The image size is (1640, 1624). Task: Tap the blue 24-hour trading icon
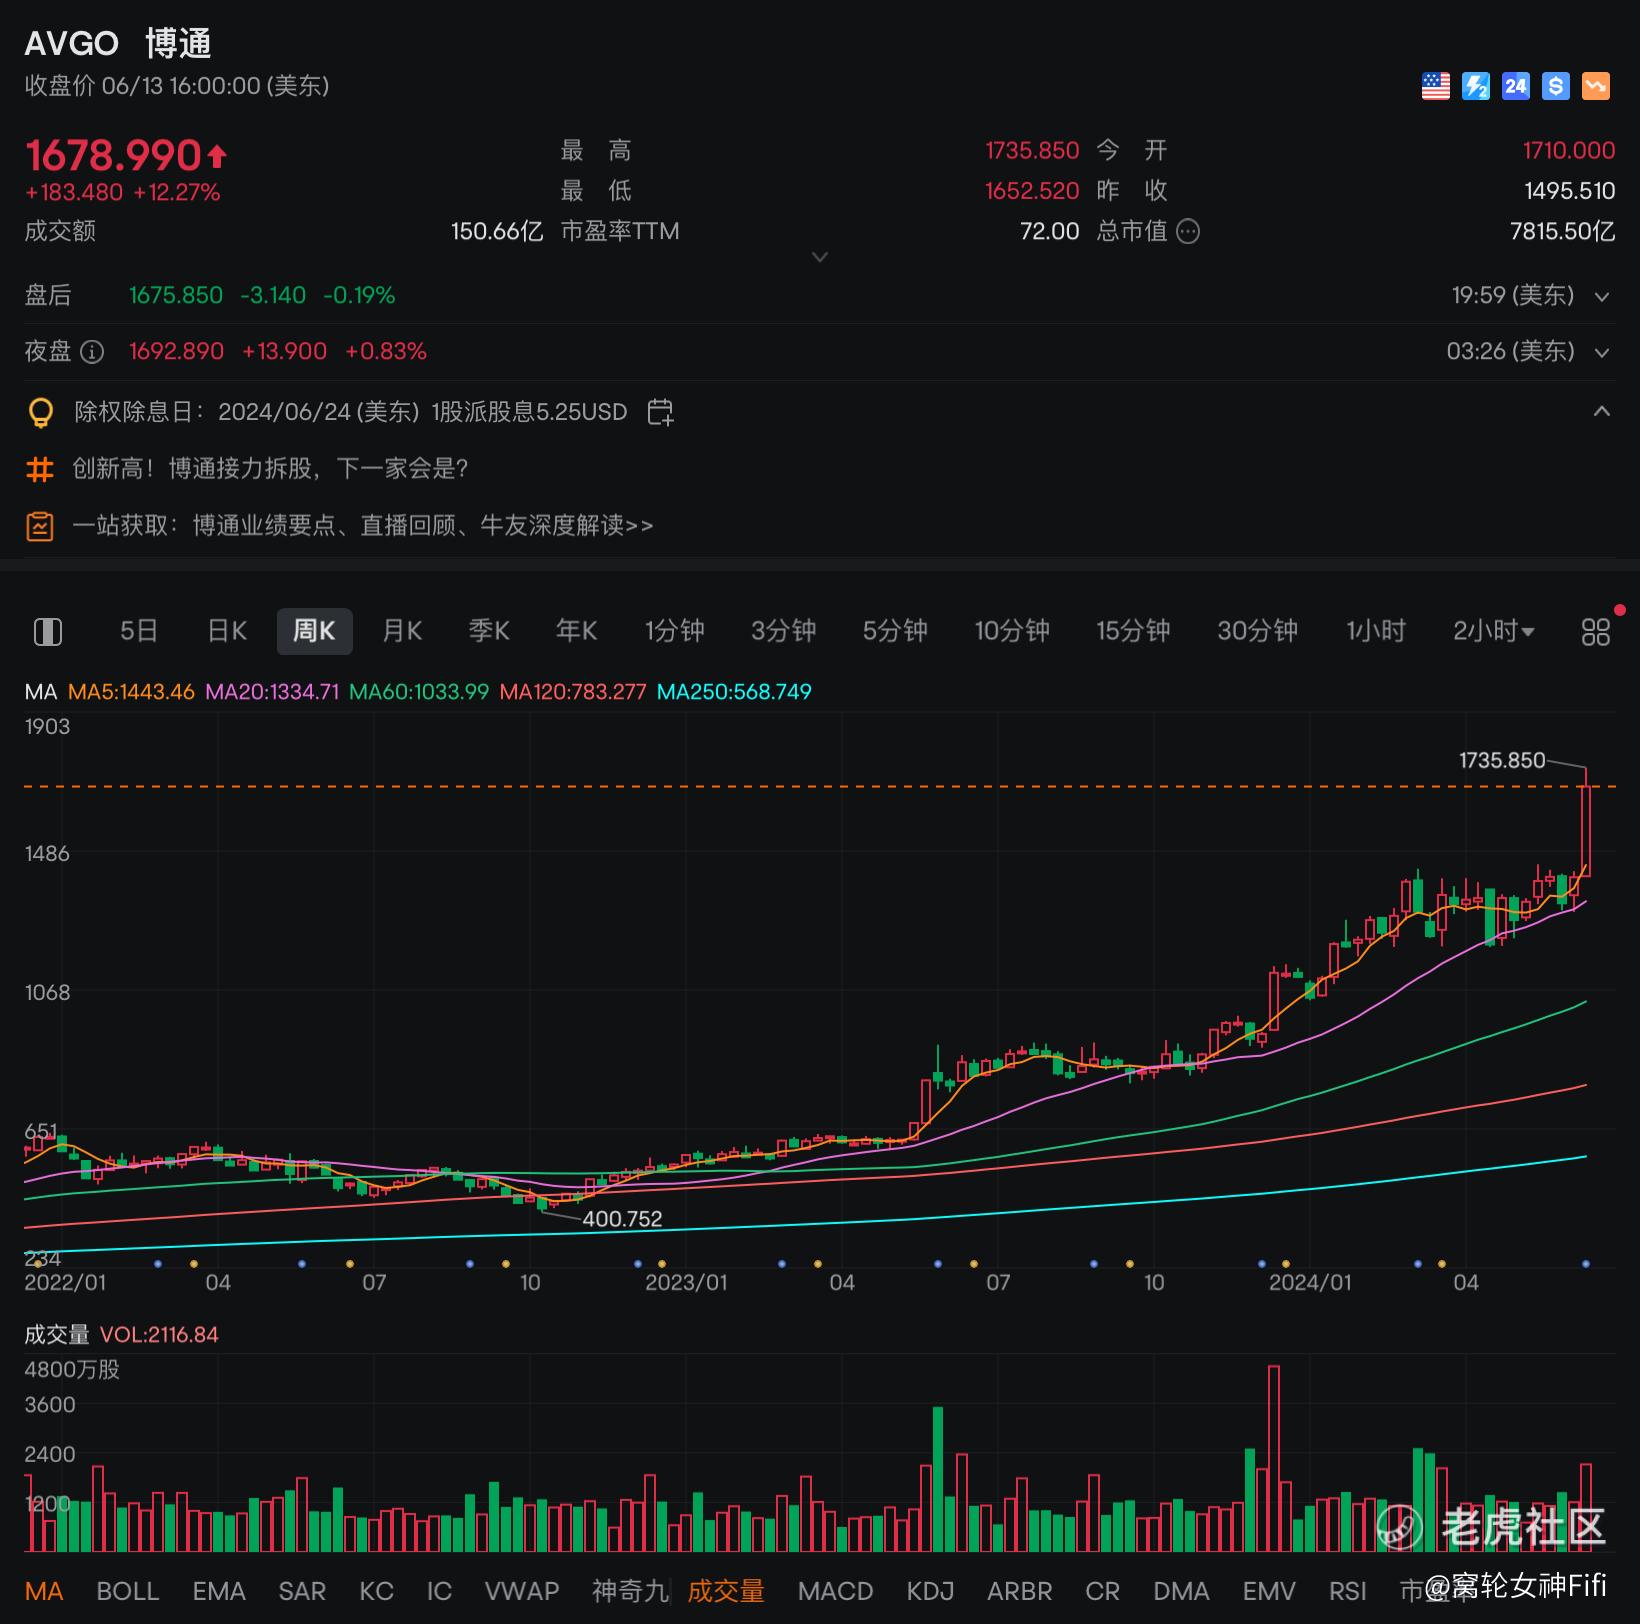pyautogui.click(x=1515, y=86)
